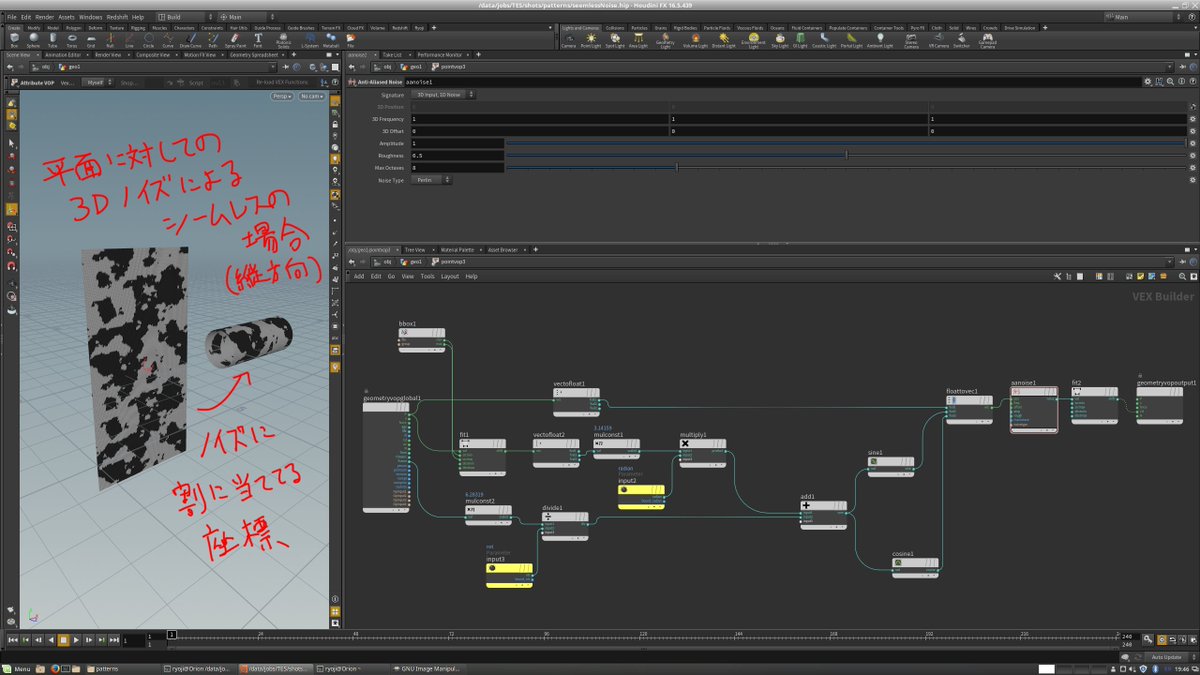Select the Torus shelf tool

(71, 40)
